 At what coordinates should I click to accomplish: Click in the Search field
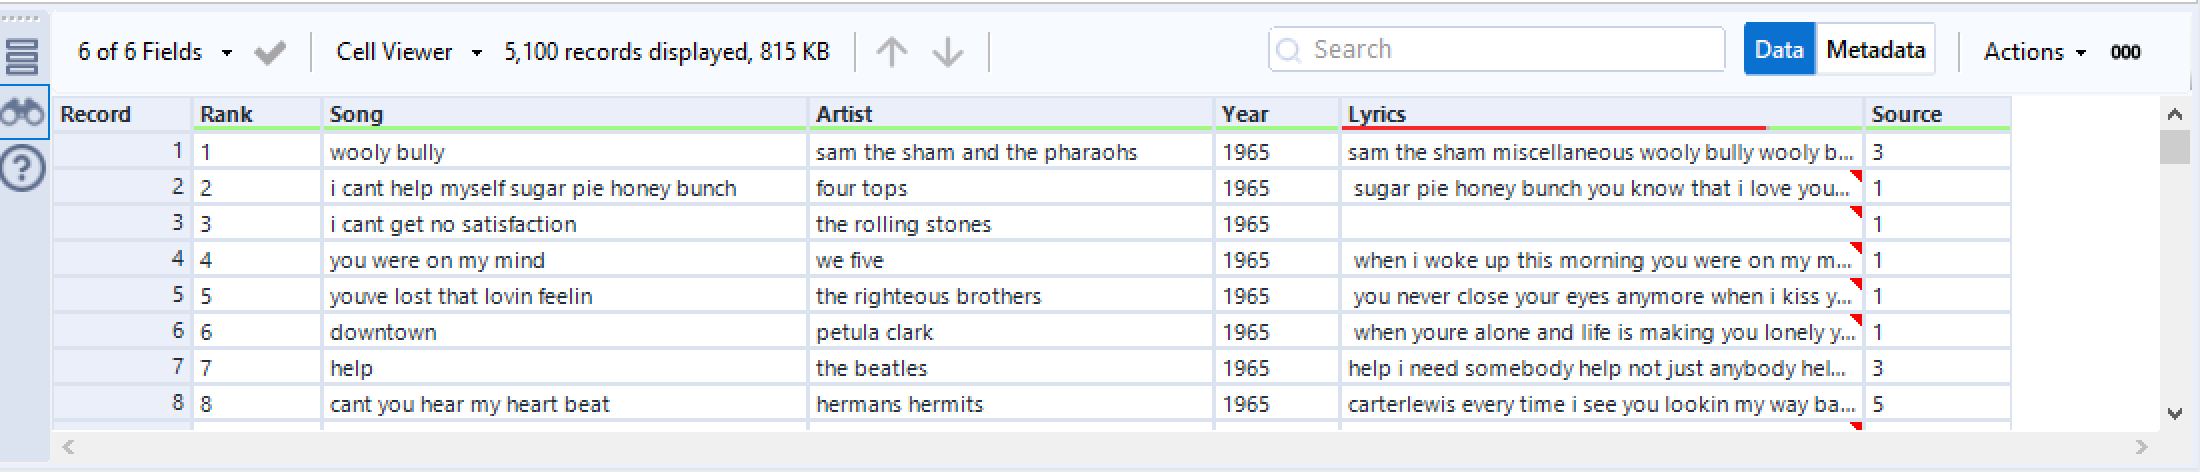tap(1500, 50)
